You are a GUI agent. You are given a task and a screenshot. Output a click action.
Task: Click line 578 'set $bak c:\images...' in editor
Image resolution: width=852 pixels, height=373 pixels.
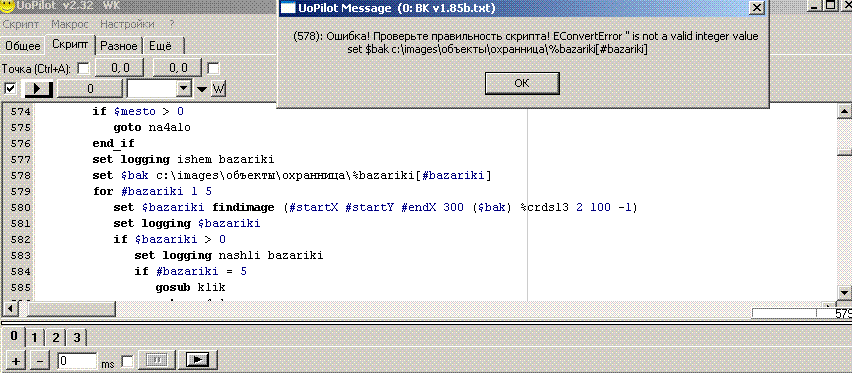coord(292,176)
